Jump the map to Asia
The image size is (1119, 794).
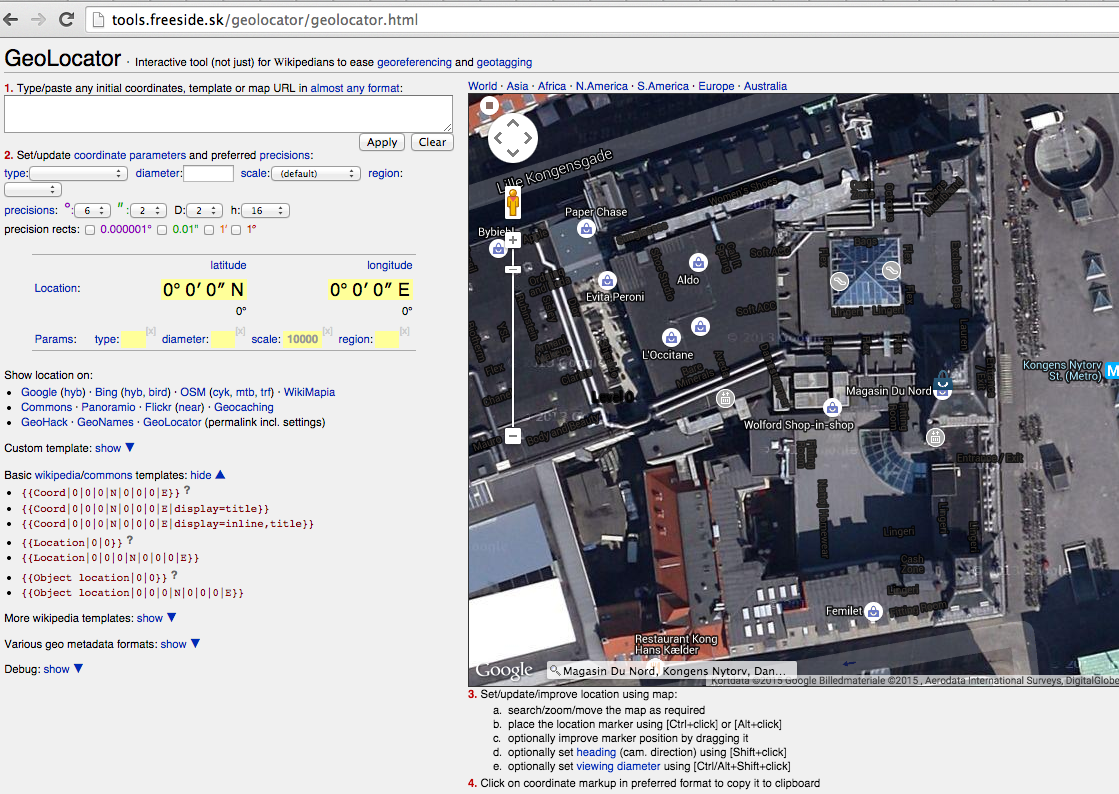[x=517, y=86]
